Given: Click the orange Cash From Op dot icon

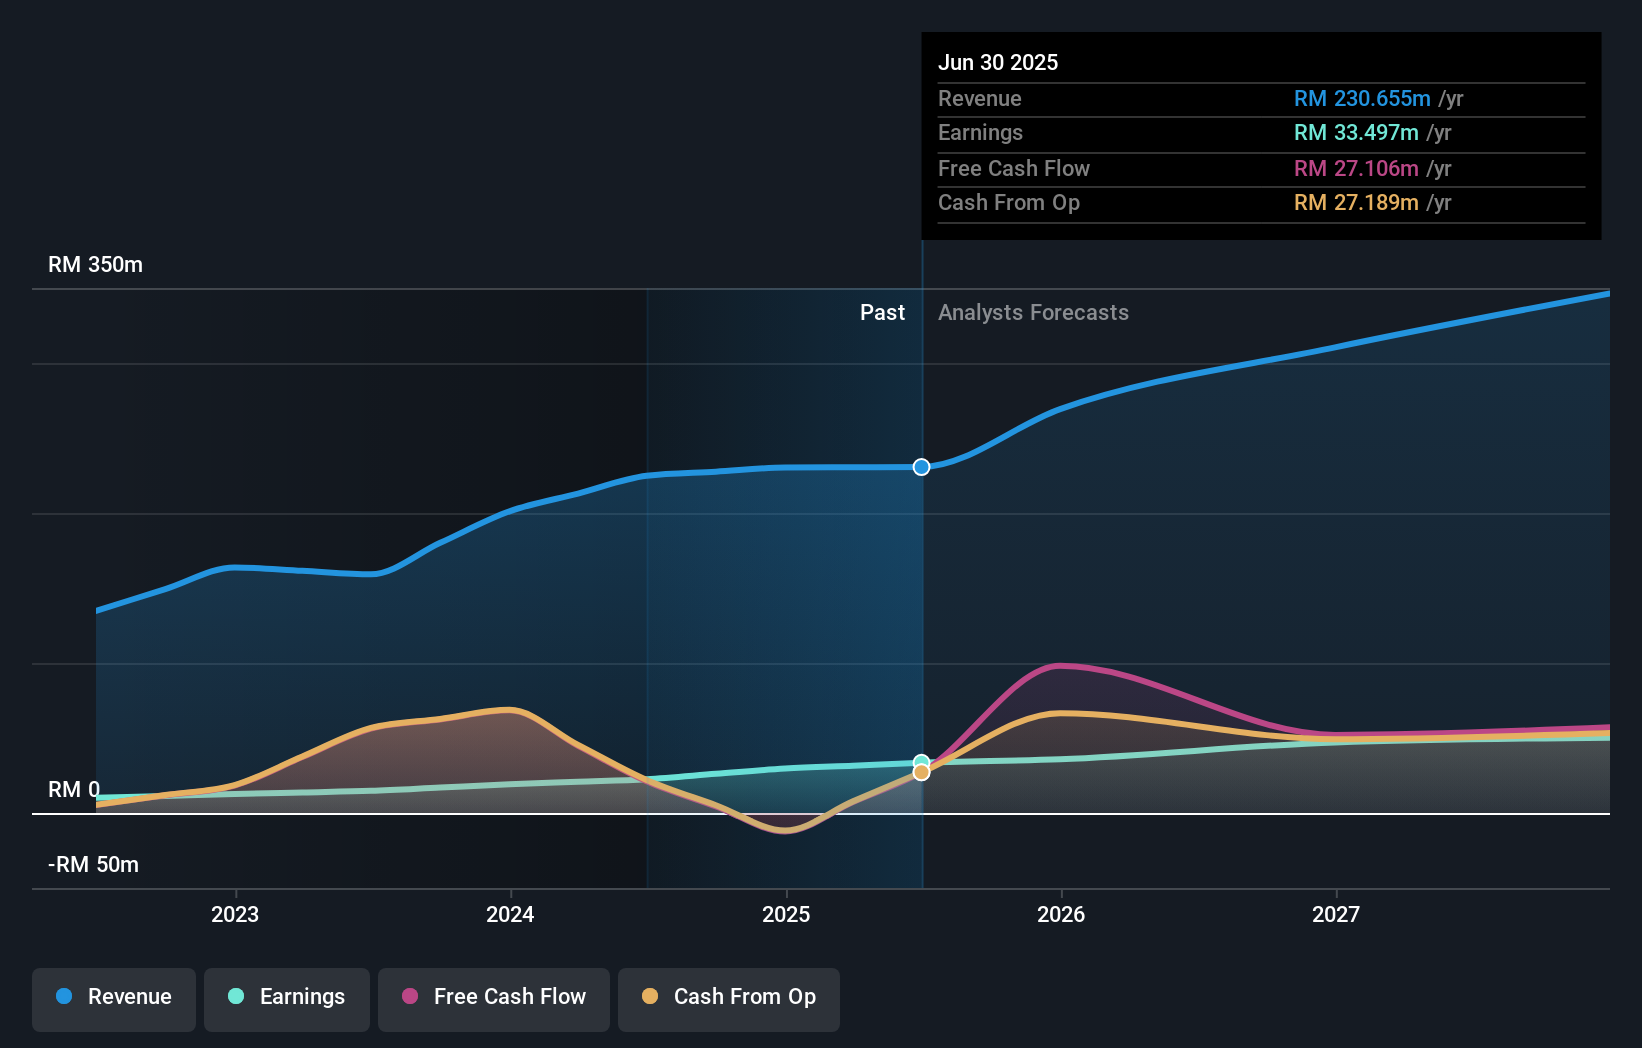Looking at the screenshot, I should 650,997.
